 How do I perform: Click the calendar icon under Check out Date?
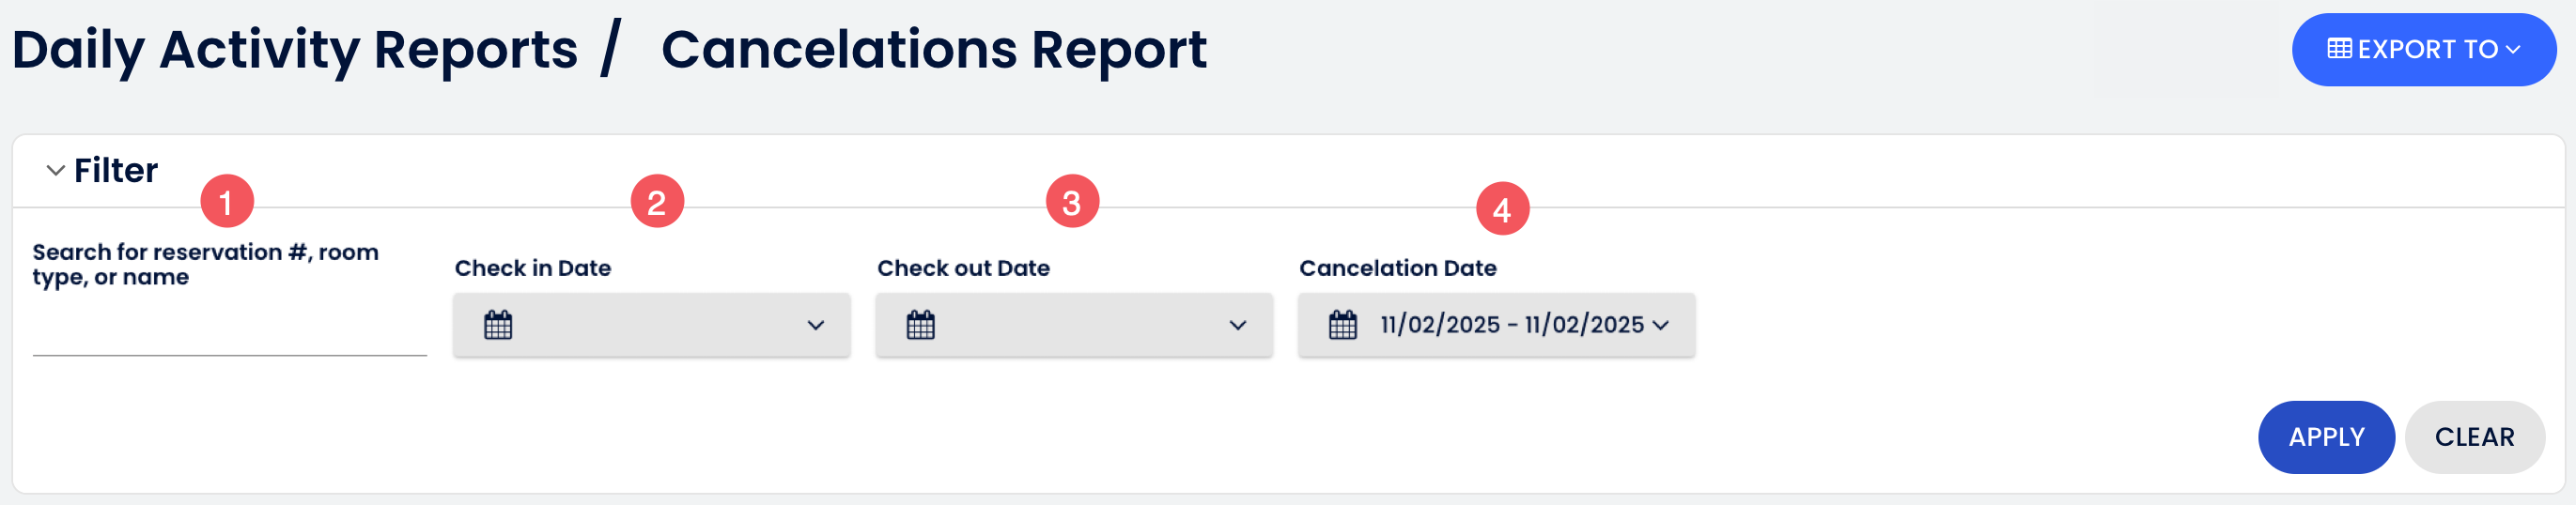tap(920, 325)
